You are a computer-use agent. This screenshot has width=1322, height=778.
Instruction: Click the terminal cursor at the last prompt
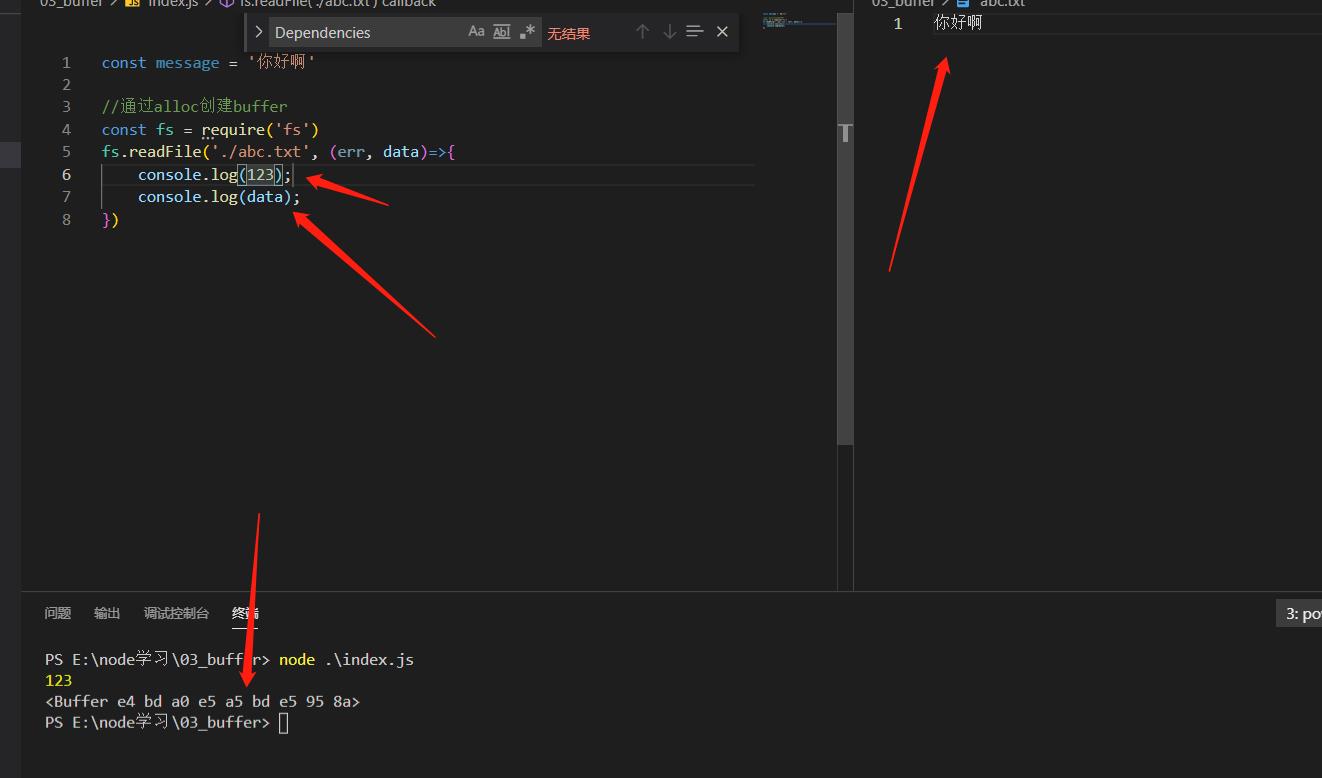(x=284, y=723)
